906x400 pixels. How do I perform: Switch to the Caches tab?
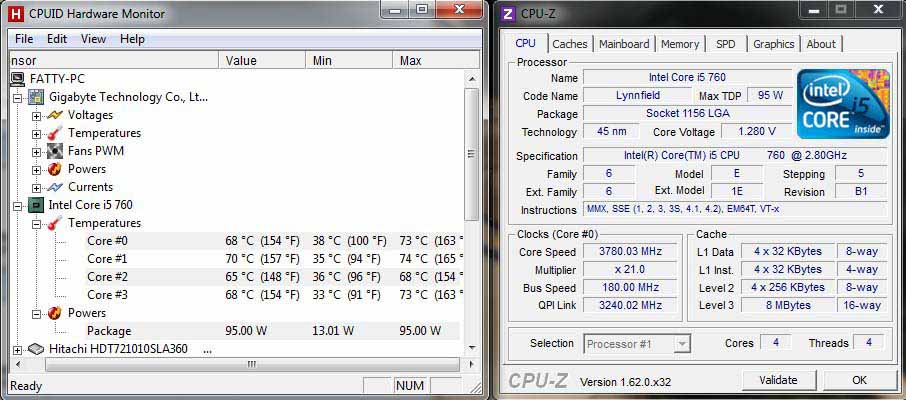(570, 44)
